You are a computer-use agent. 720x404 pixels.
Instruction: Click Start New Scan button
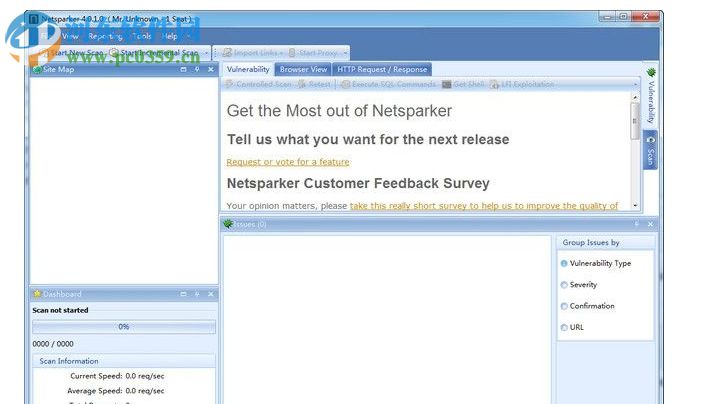73,53
